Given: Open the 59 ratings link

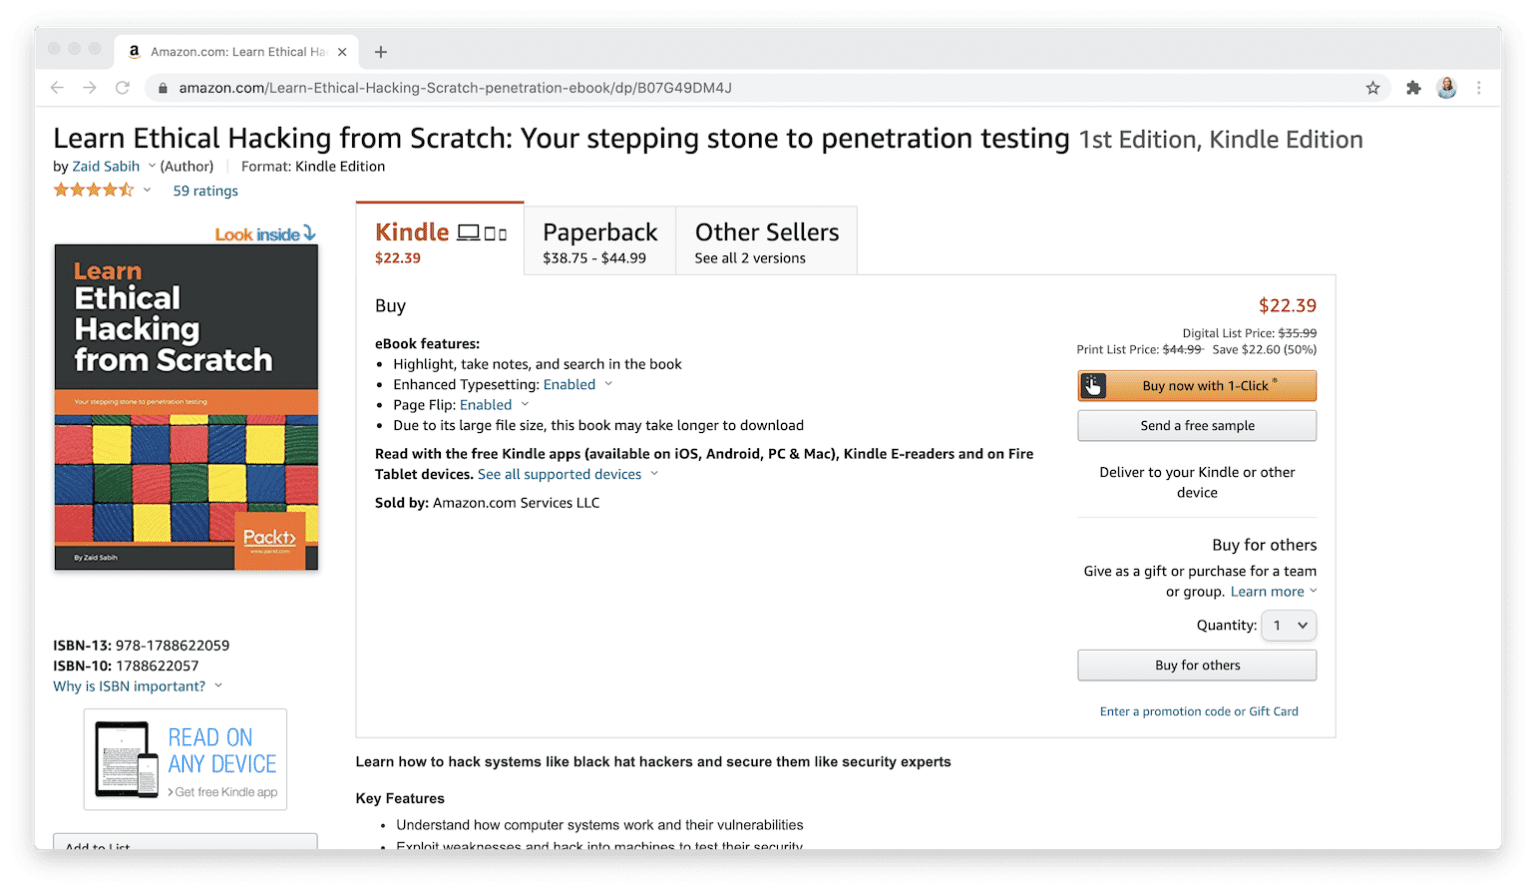Looking at the screenshot, I should pyautogui.click(x=205, y=191).
